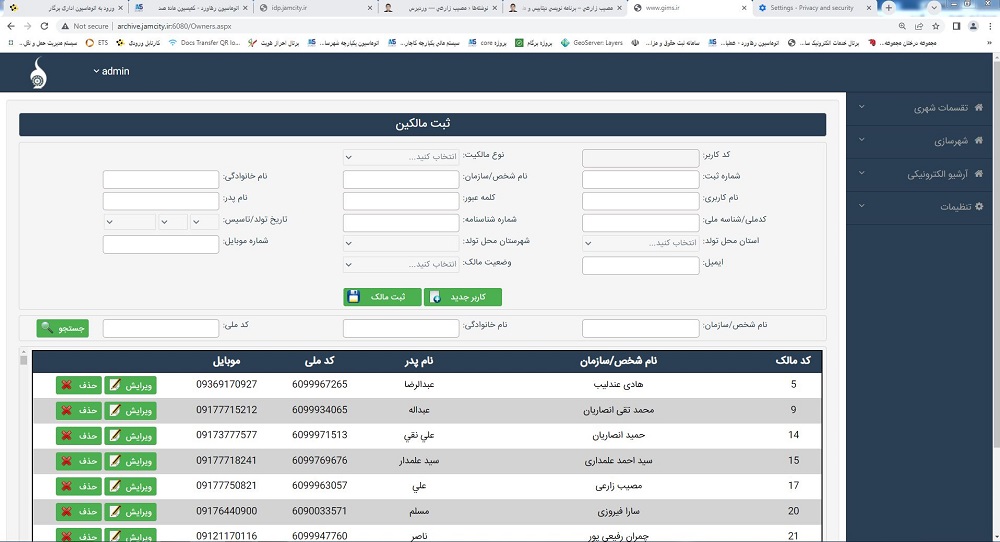
Task: Click the home icon beside آرشیو الکترونیکی
Action: point(979,173)
